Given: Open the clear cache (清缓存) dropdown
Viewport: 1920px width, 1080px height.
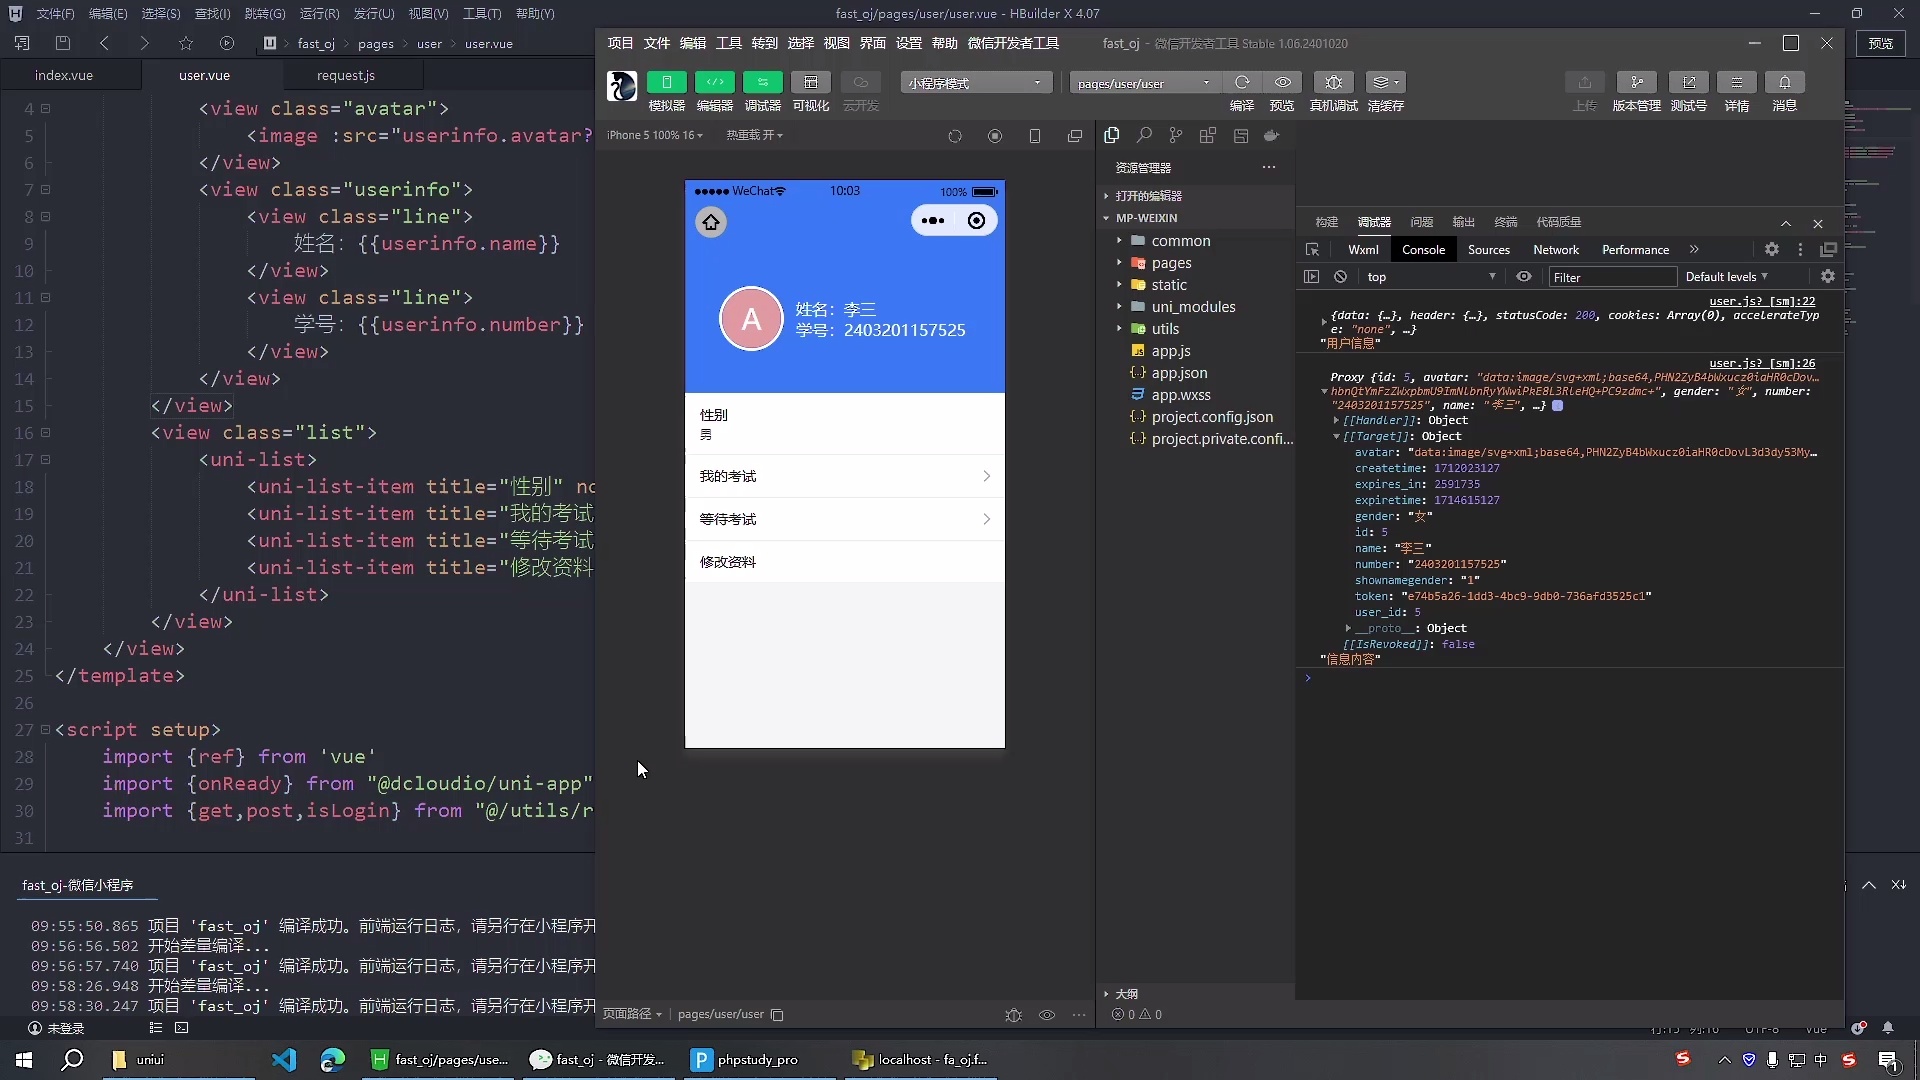Looking at the screenshot, I should tap(1385, 83).
